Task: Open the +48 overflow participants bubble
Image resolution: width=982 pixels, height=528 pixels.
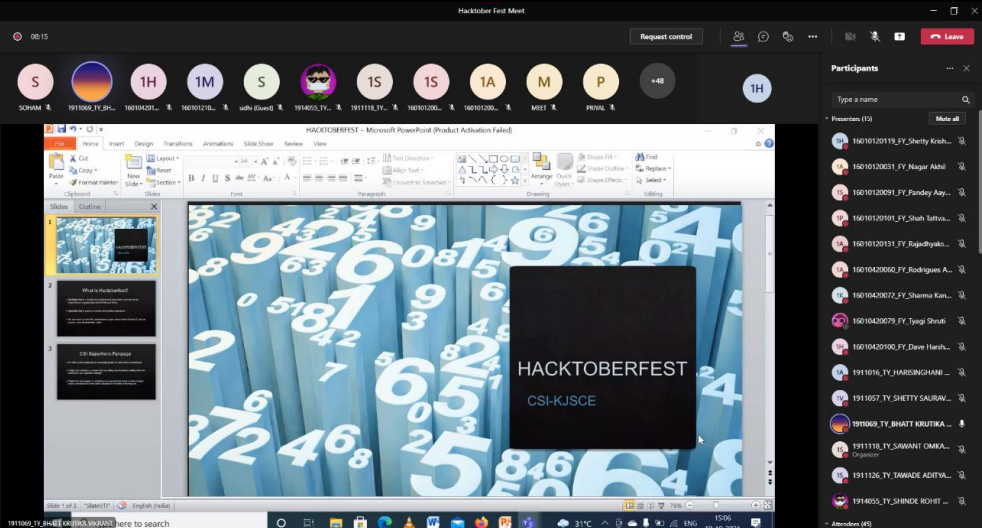Action: (657, 81)
